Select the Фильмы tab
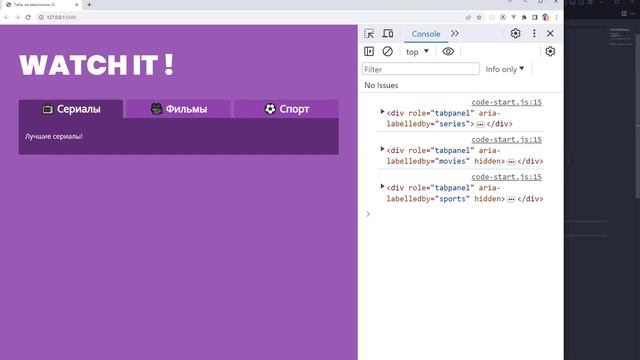The height and width of the screenshot is (360, 640). coord(178,109)
